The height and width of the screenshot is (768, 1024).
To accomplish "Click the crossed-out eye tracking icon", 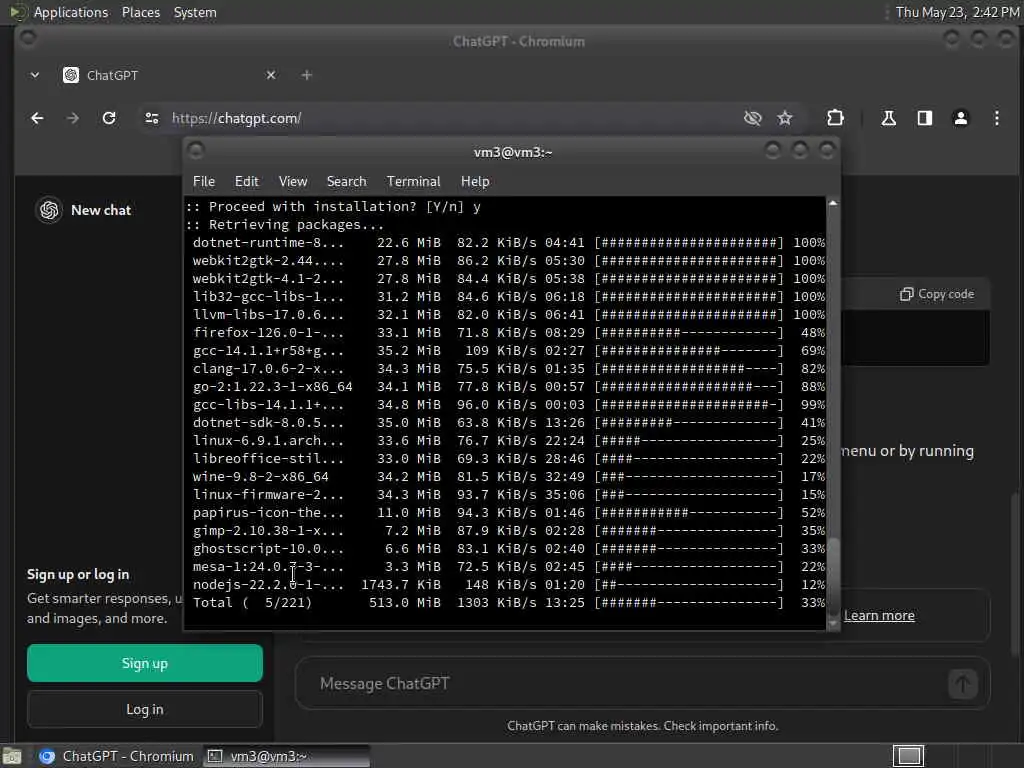I will pyautogui.click(x=752, y=118).
